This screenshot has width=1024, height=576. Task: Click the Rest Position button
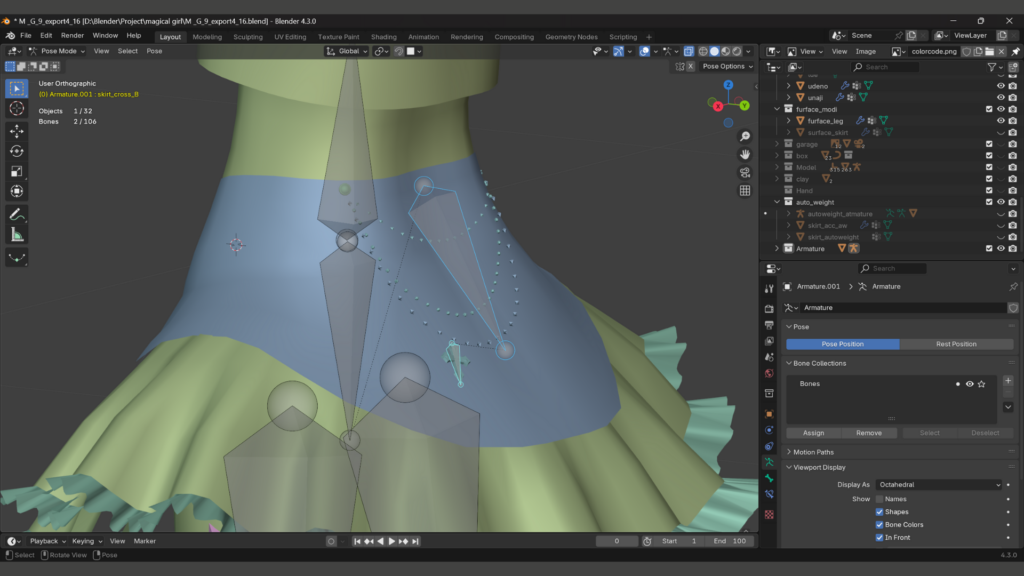[x=955, y=344]
